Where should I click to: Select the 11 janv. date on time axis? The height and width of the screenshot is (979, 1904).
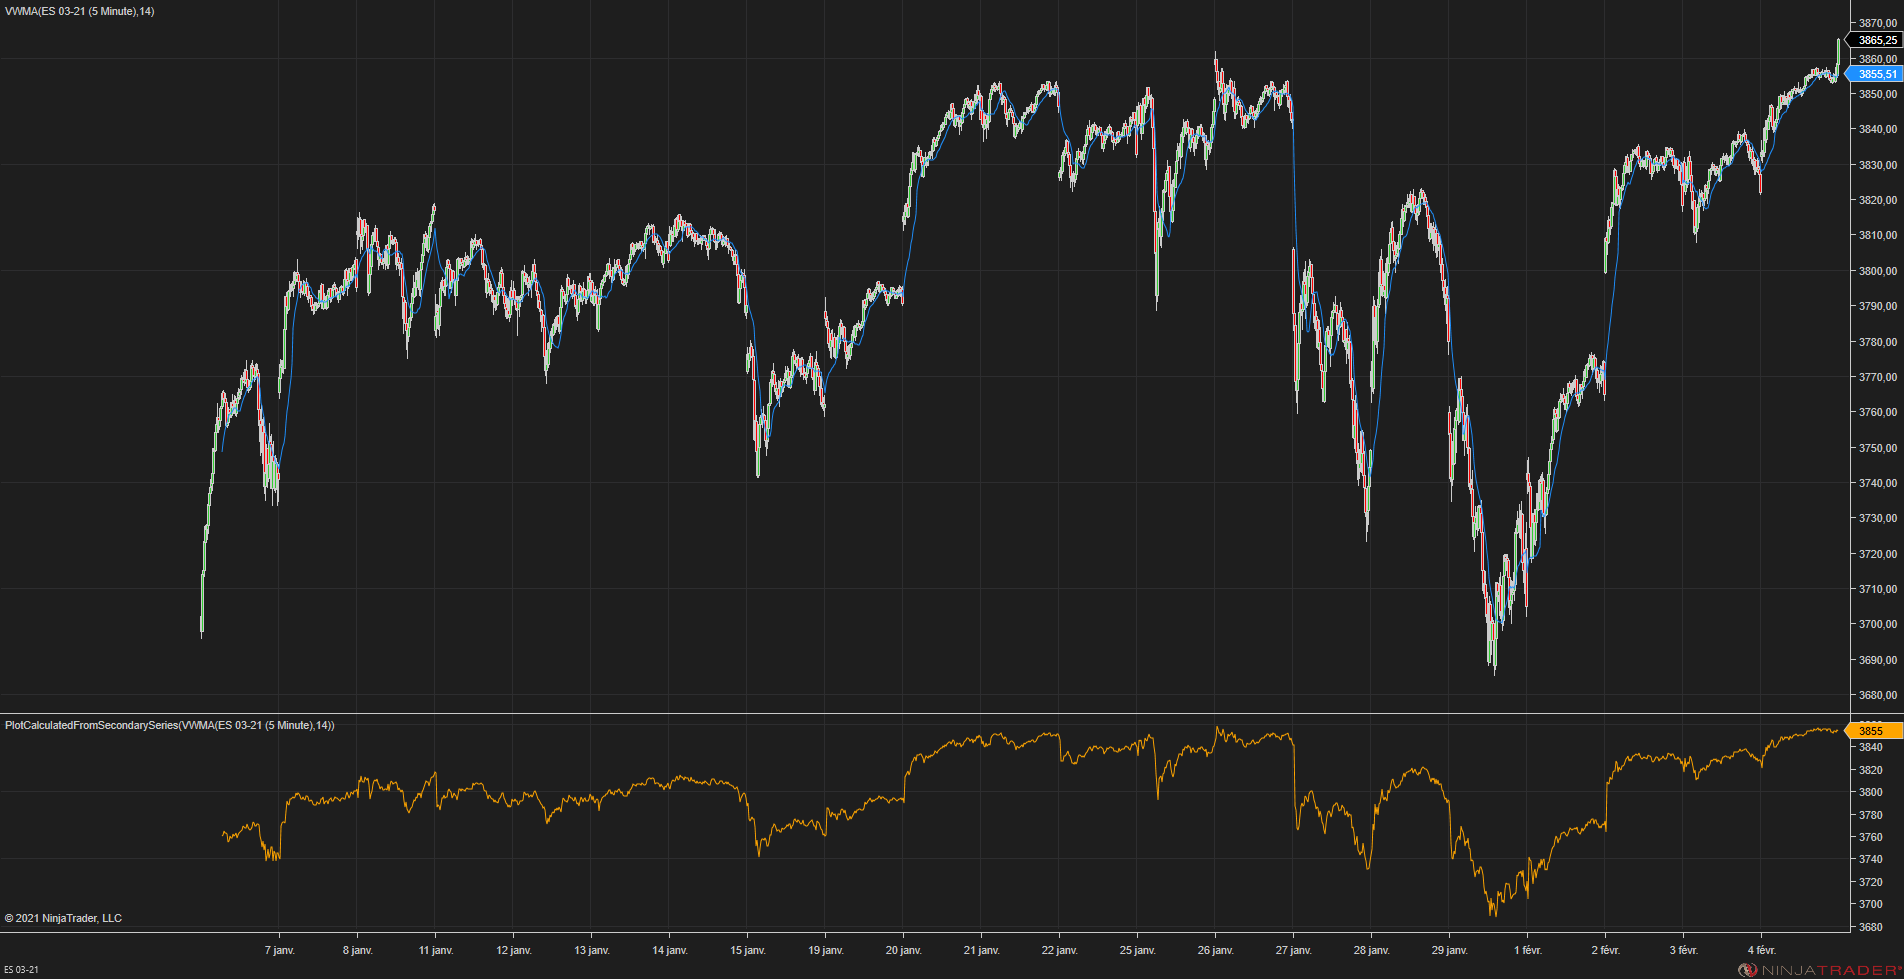coord(435,950)
